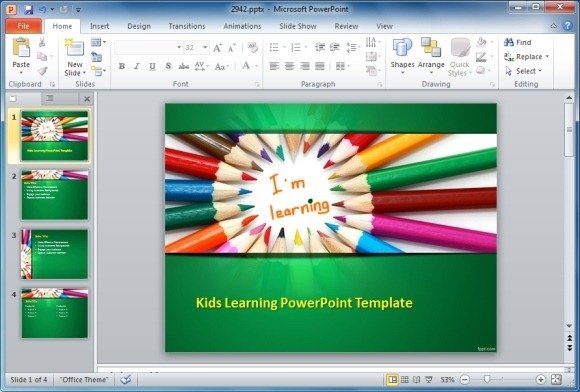Open the Review tab

click(346, 26)
